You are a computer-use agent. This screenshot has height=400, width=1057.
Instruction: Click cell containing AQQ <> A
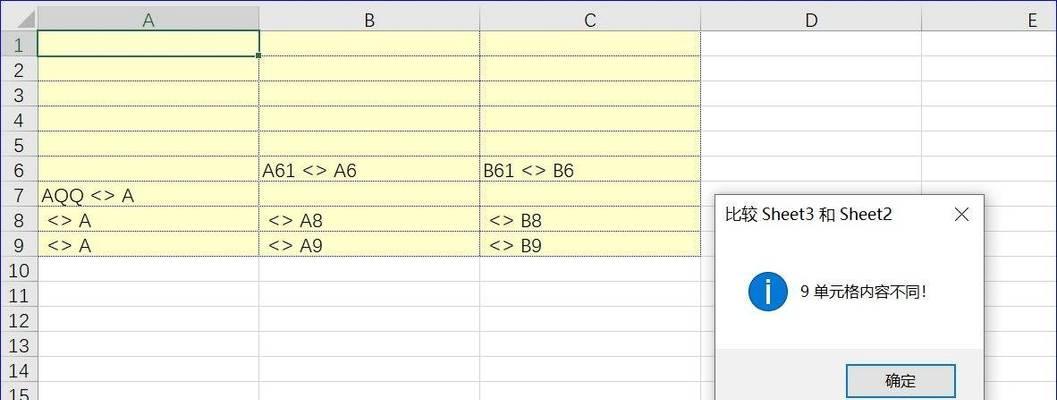coord(148,195)
